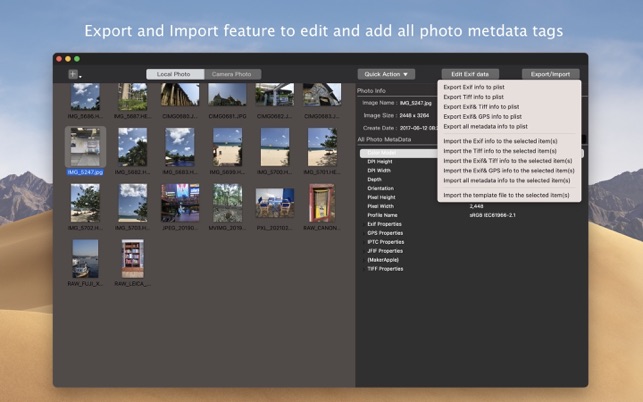
Task: Click the All Photo MetaData heading
Action: [x=384, y=139]
